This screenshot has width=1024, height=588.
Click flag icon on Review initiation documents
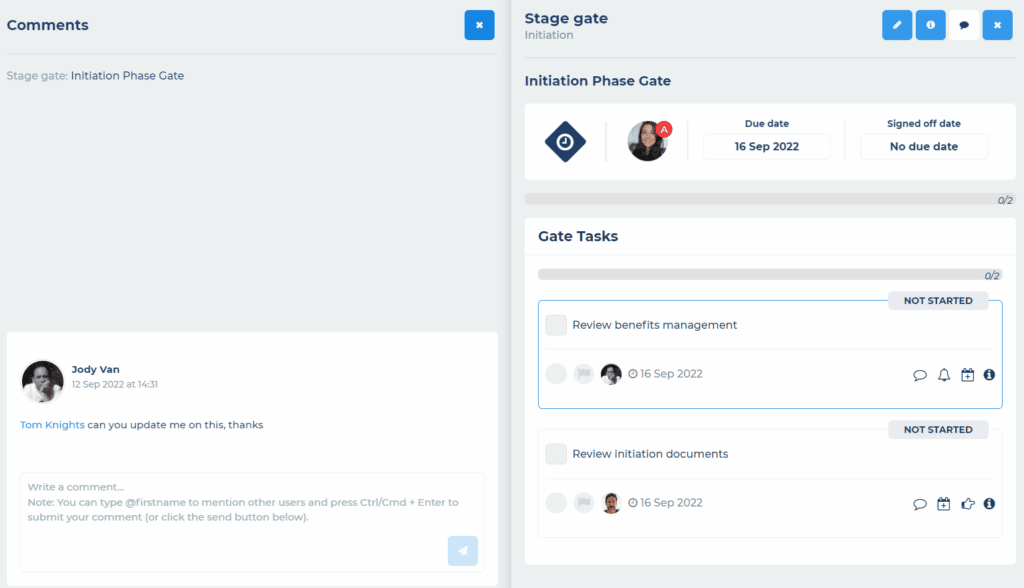tap(584, 502)
